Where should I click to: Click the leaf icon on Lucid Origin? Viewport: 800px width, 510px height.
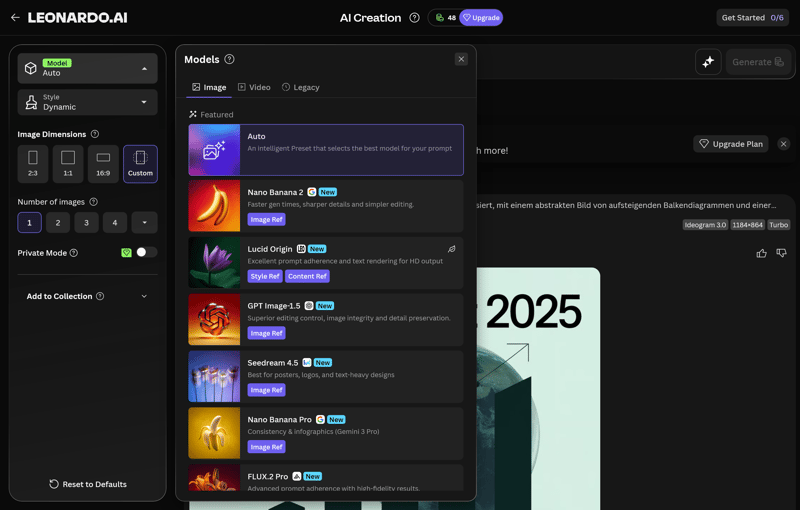click(452, 249)
